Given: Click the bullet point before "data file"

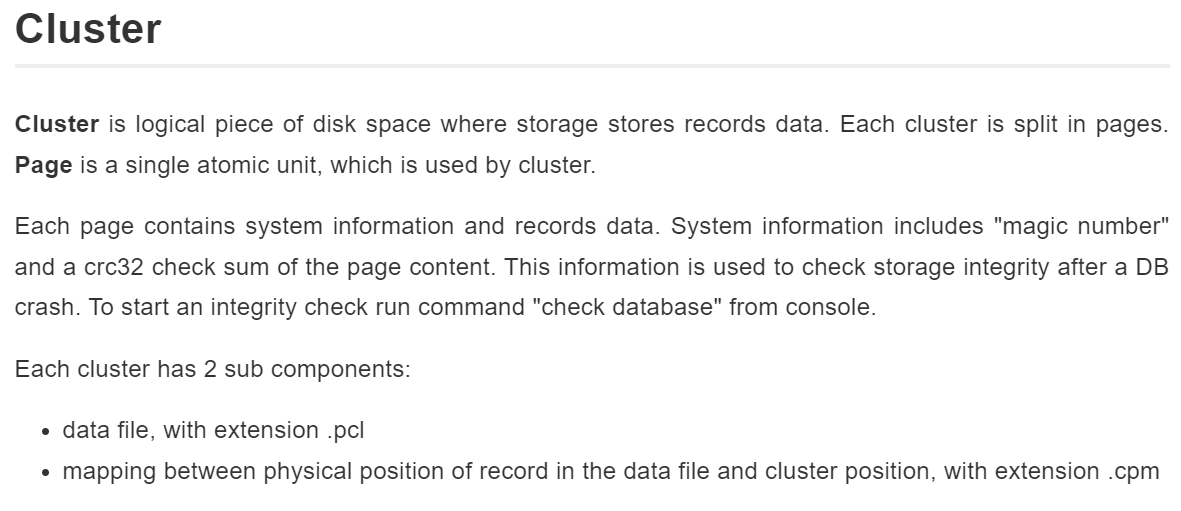Looking at the screenshot, I should tap(47, 432).
